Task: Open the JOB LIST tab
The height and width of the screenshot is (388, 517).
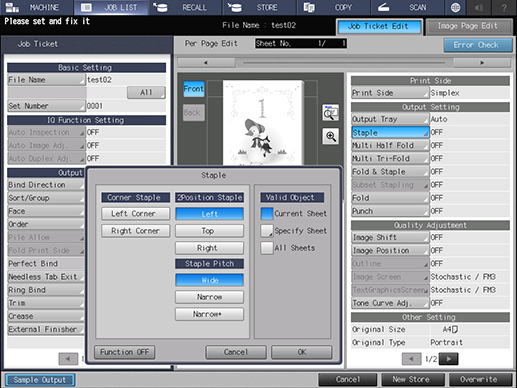Action: 111,7
